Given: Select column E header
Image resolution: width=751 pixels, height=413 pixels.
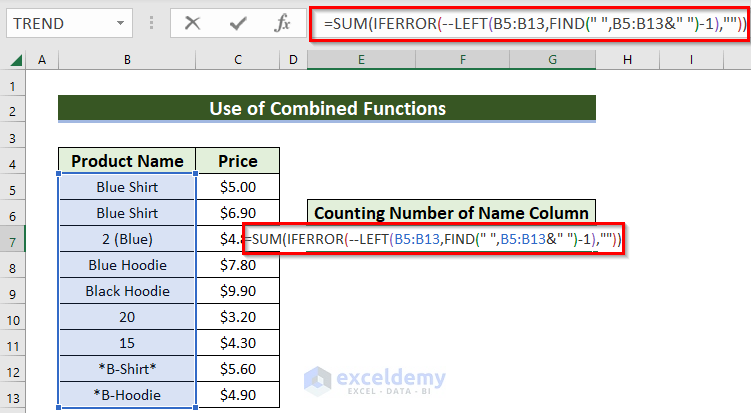Looking at the screenshot, I should point(361,60).
